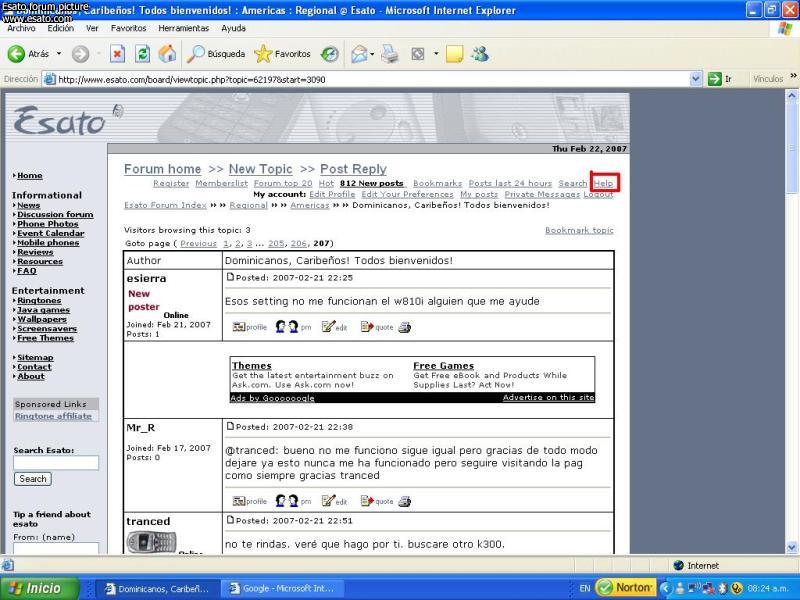Go to the browser Home page icon
The width and height of the screenshot is (800, 600).
(x=167, y=54)
